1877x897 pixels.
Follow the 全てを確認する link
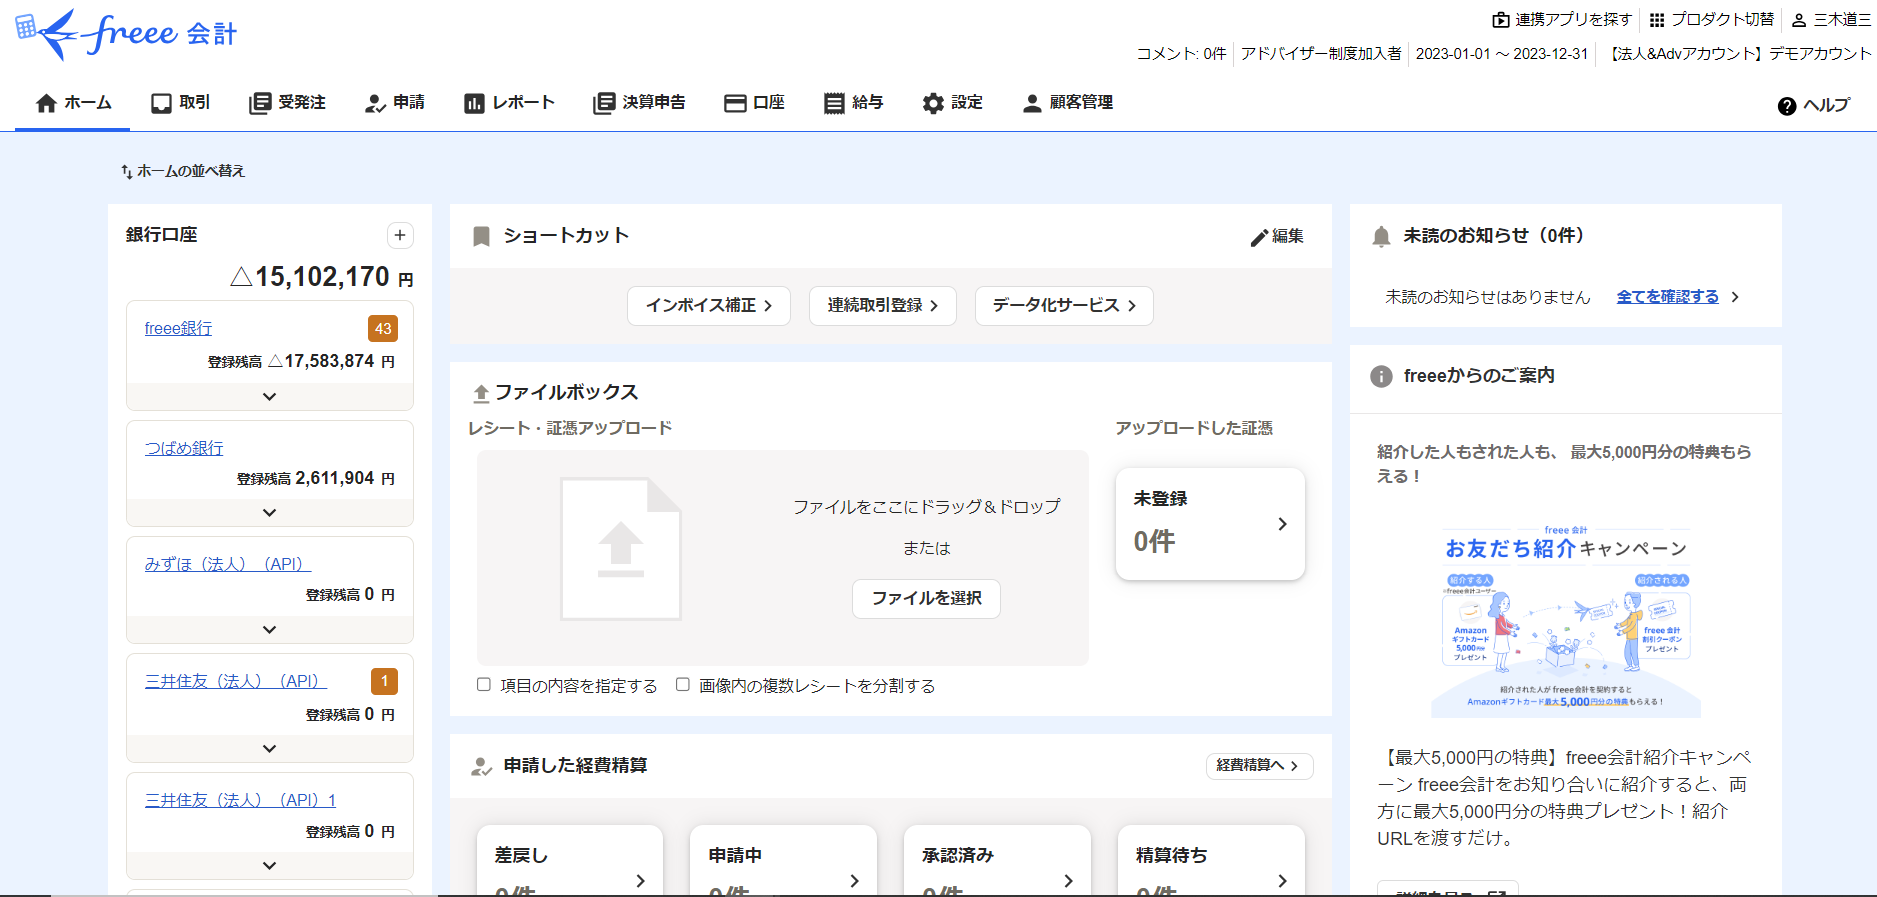tap(1667, 297)
